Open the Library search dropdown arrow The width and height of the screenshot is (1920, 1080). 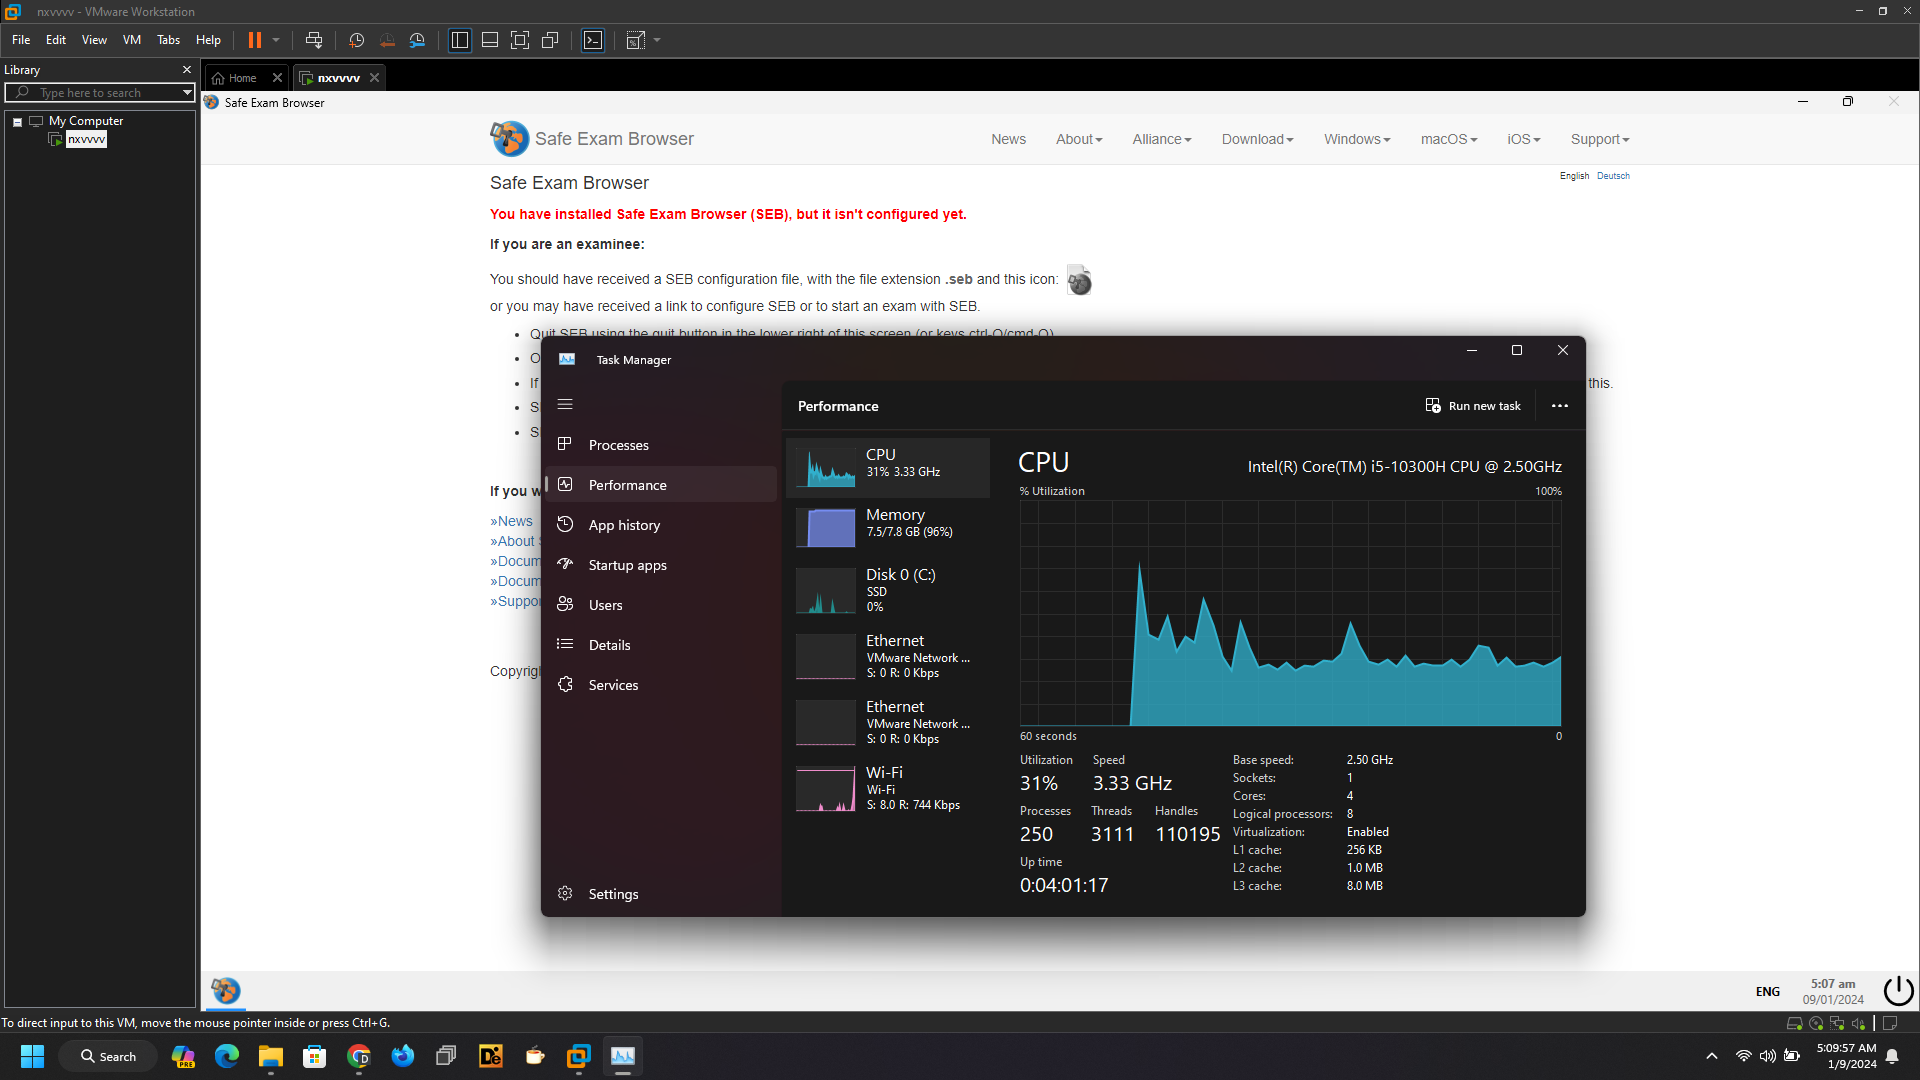(x=187, y=93)
